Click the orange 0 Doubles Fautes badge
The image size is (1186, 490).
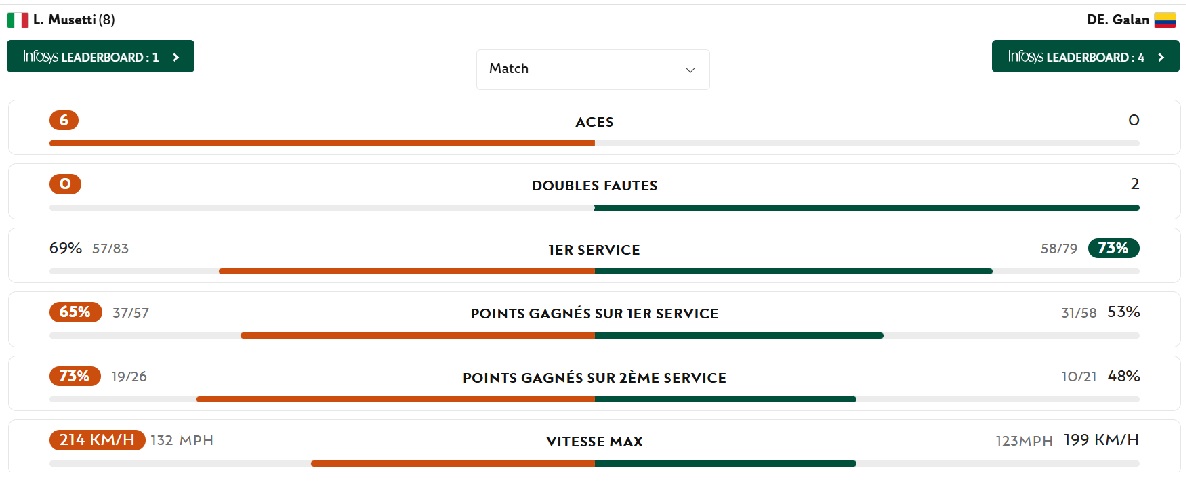point(65,185)
